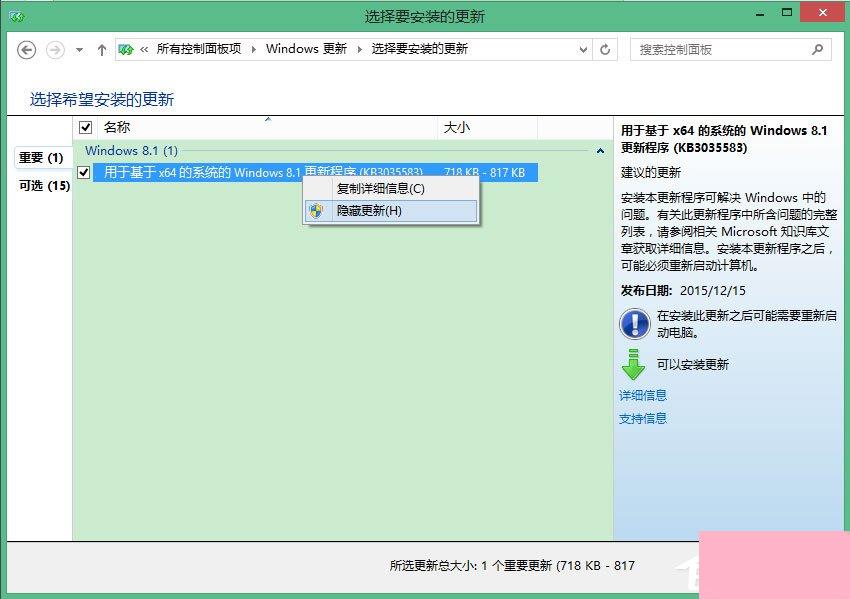
Task: Click the 建议的更新 label
Action: coord(651,172)
